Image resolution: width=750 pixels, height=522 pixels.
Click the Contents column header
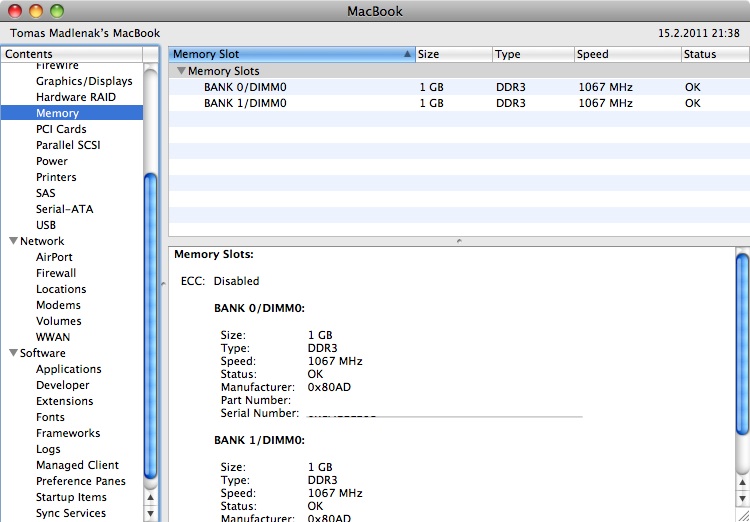click(x=72, y=54)
